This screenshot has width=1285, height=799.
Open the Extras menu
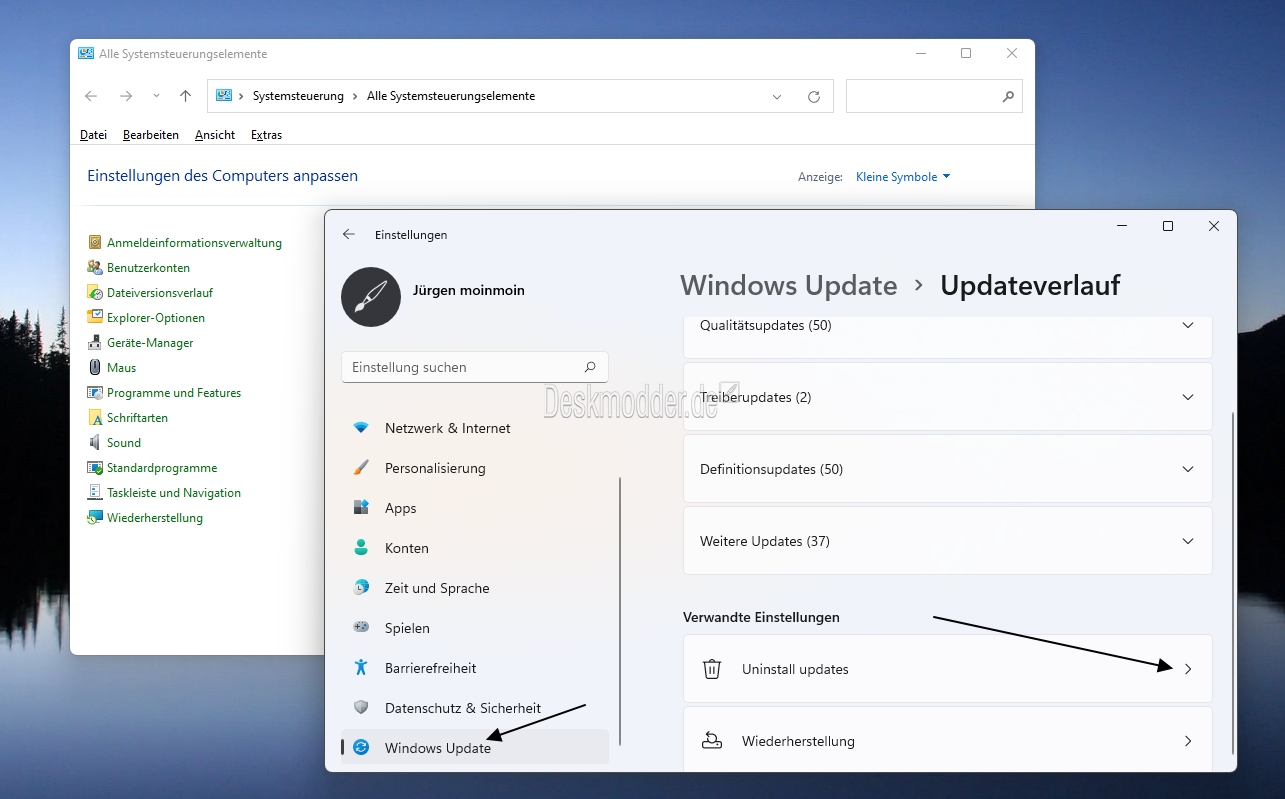click(266, 135)
